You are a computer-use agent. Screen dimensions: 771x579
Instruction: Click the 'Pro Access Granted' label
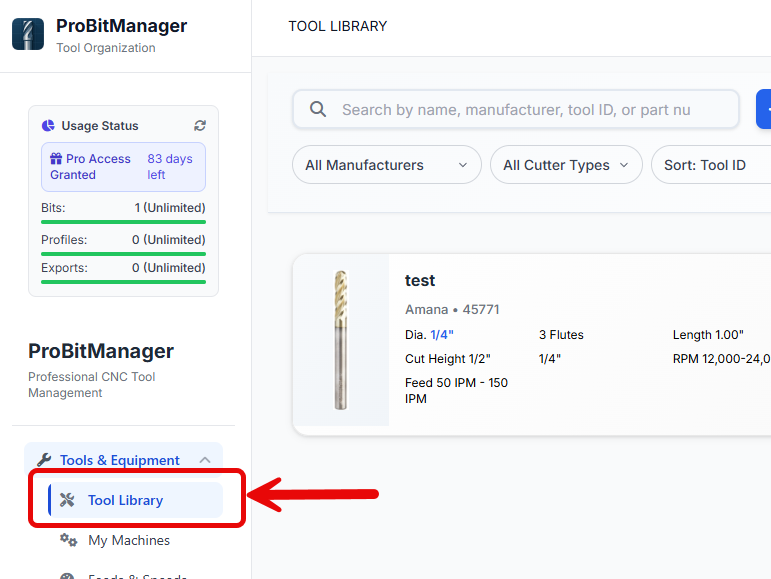click(x=90, y=167)
